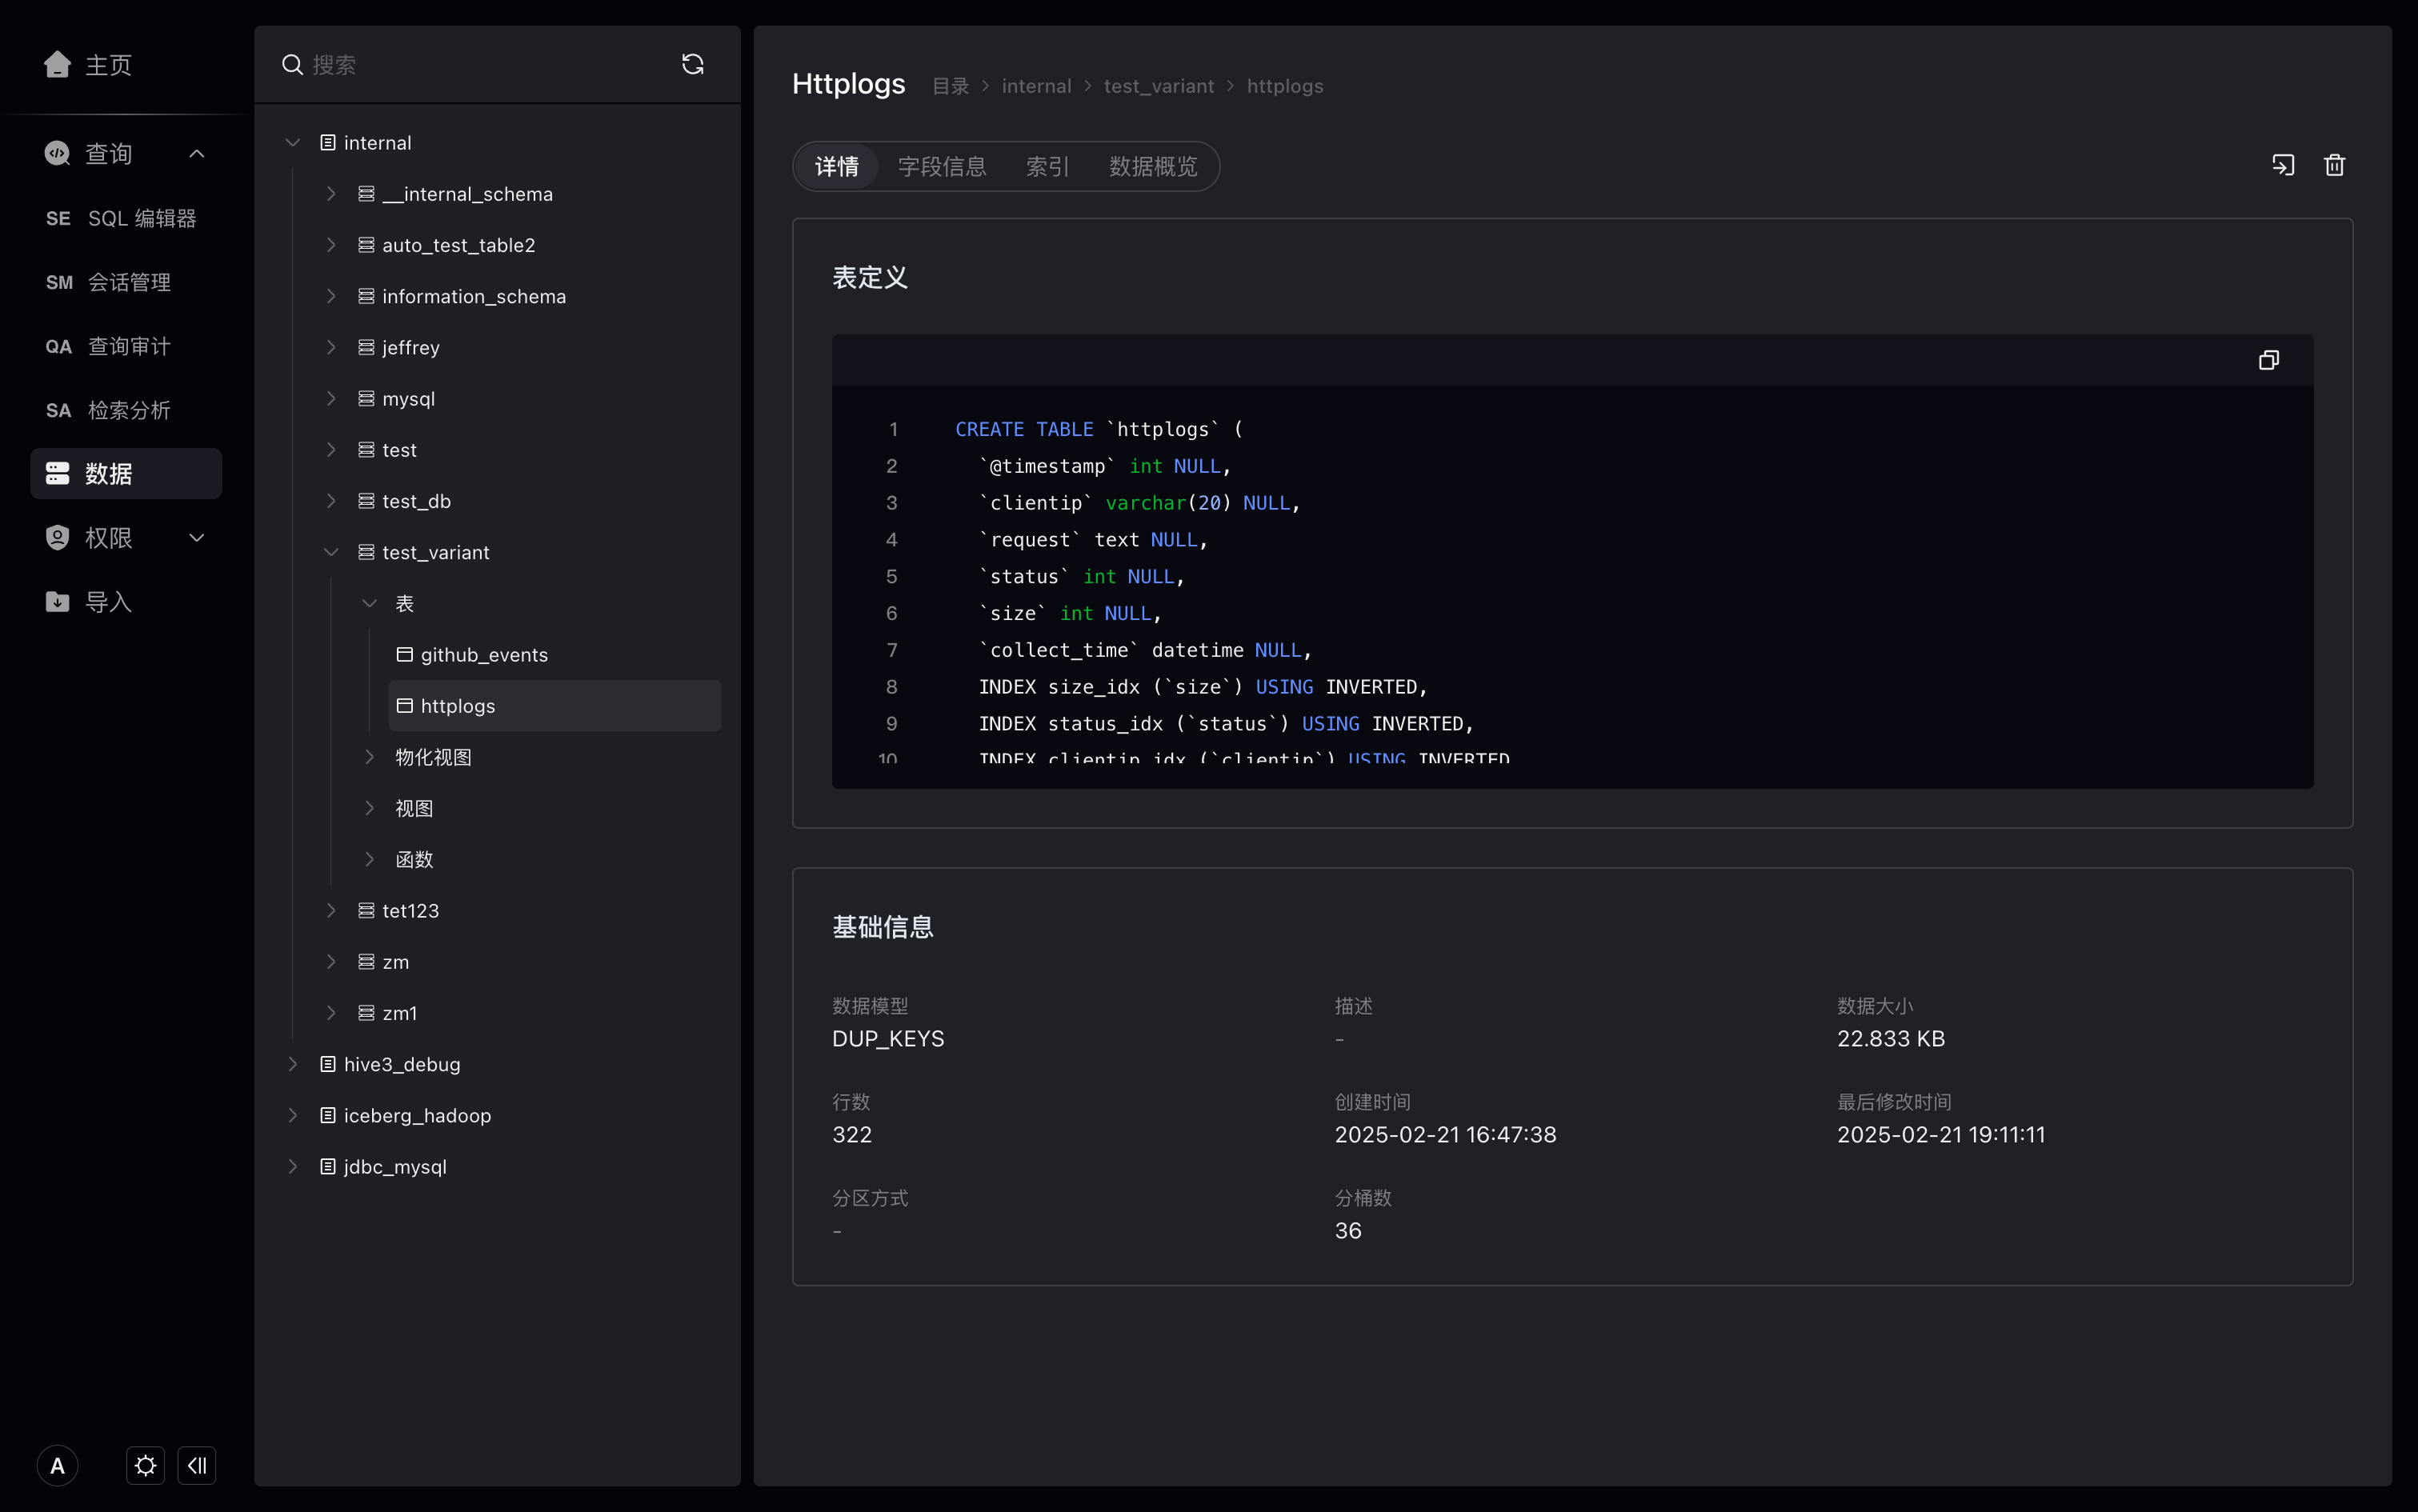Click the import-into-table arrow icon

click(x=2283, y=165)
